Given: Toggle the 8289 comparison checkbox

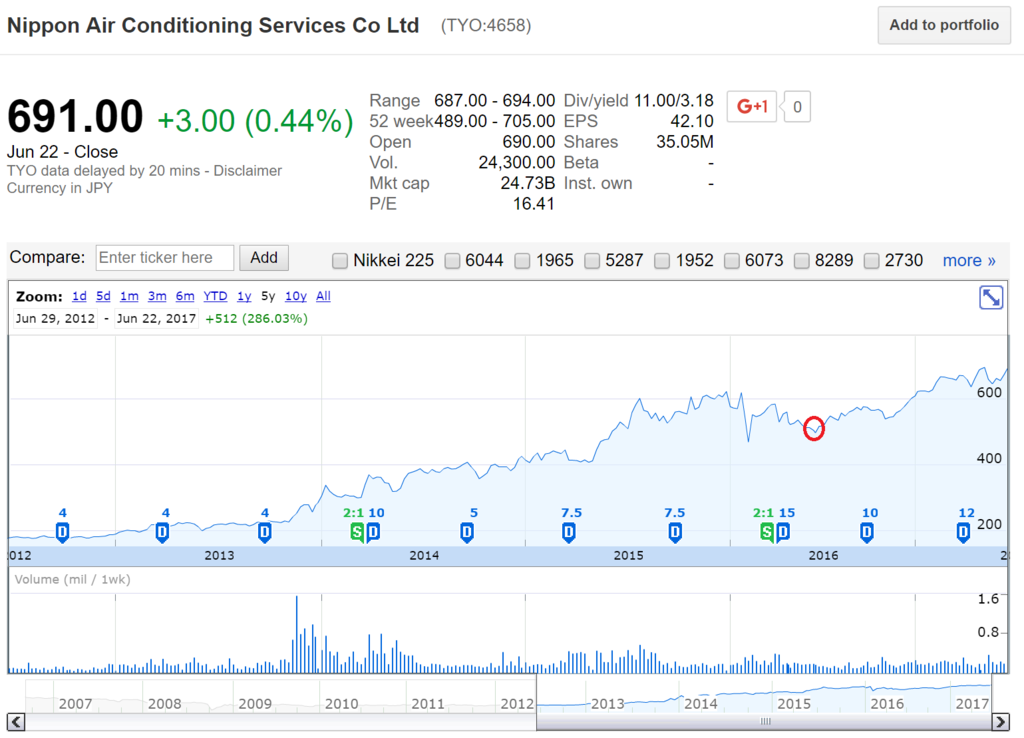Looking at the screenshot, I should point(801,261).
